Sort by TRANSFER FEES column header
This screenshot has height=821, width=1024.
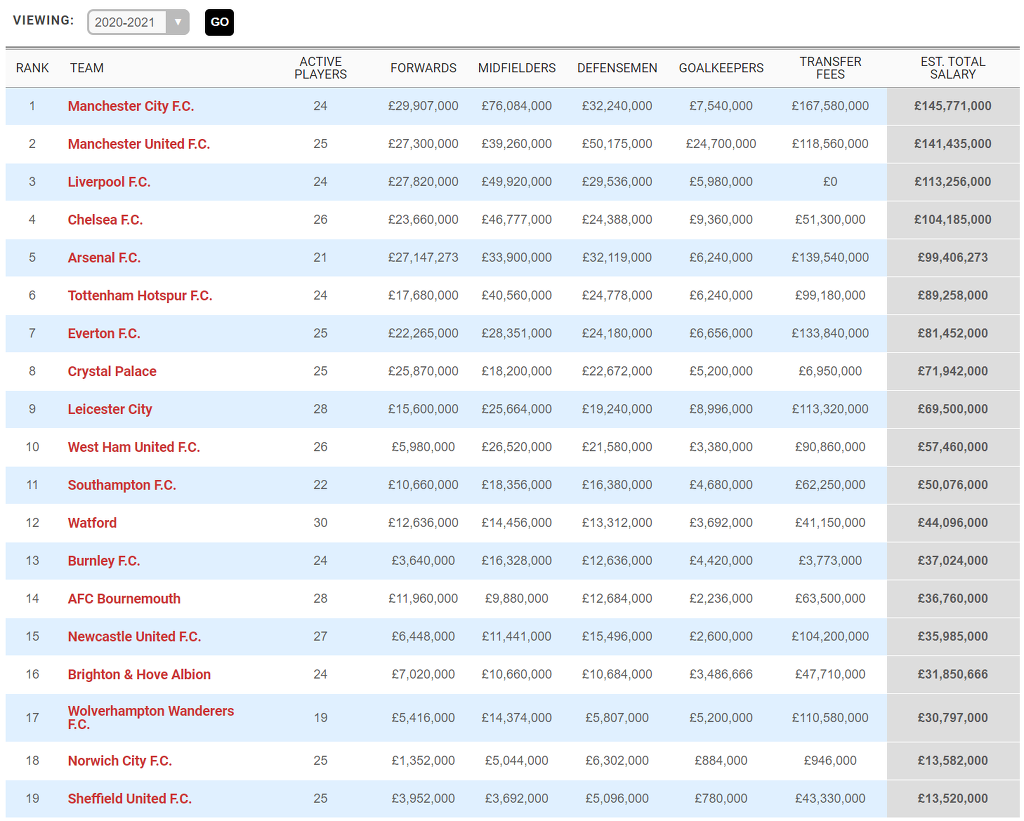pos(830,68)
